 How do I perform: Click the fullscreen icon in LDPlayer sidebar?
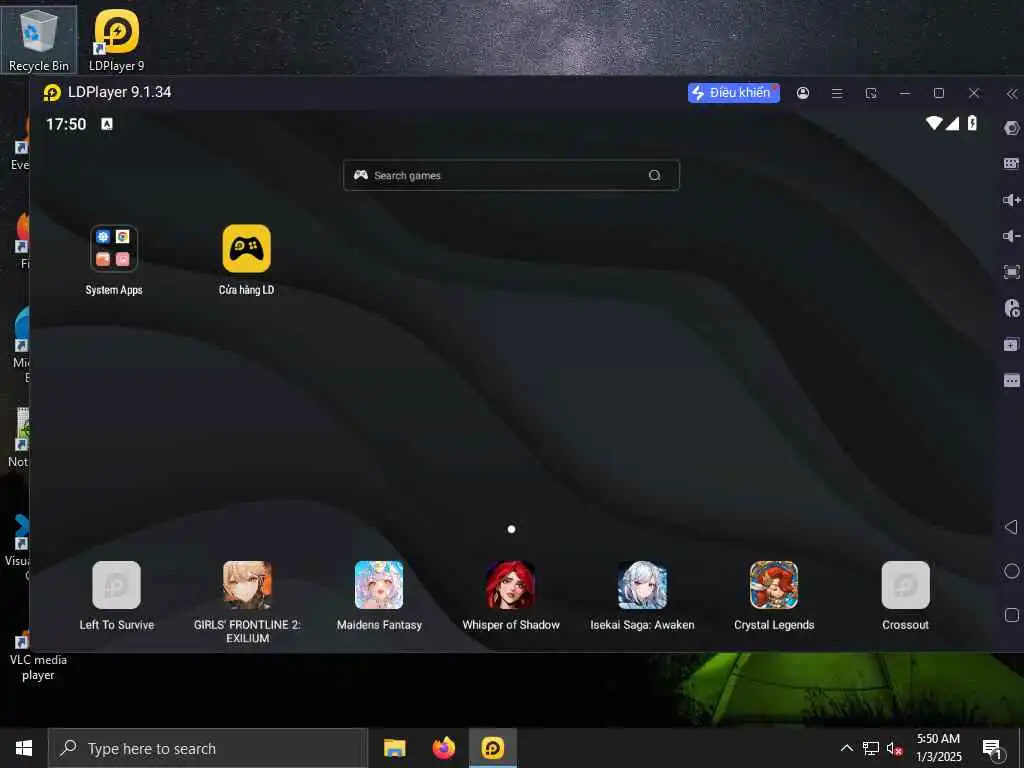tap(1011, 272)
